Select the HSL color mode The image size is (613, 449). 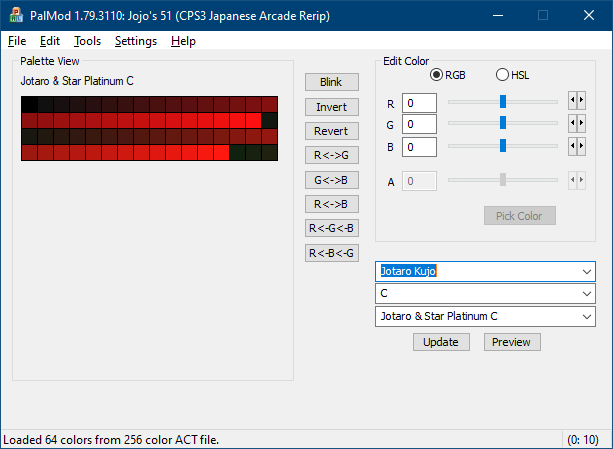click(x=503, y=75)
